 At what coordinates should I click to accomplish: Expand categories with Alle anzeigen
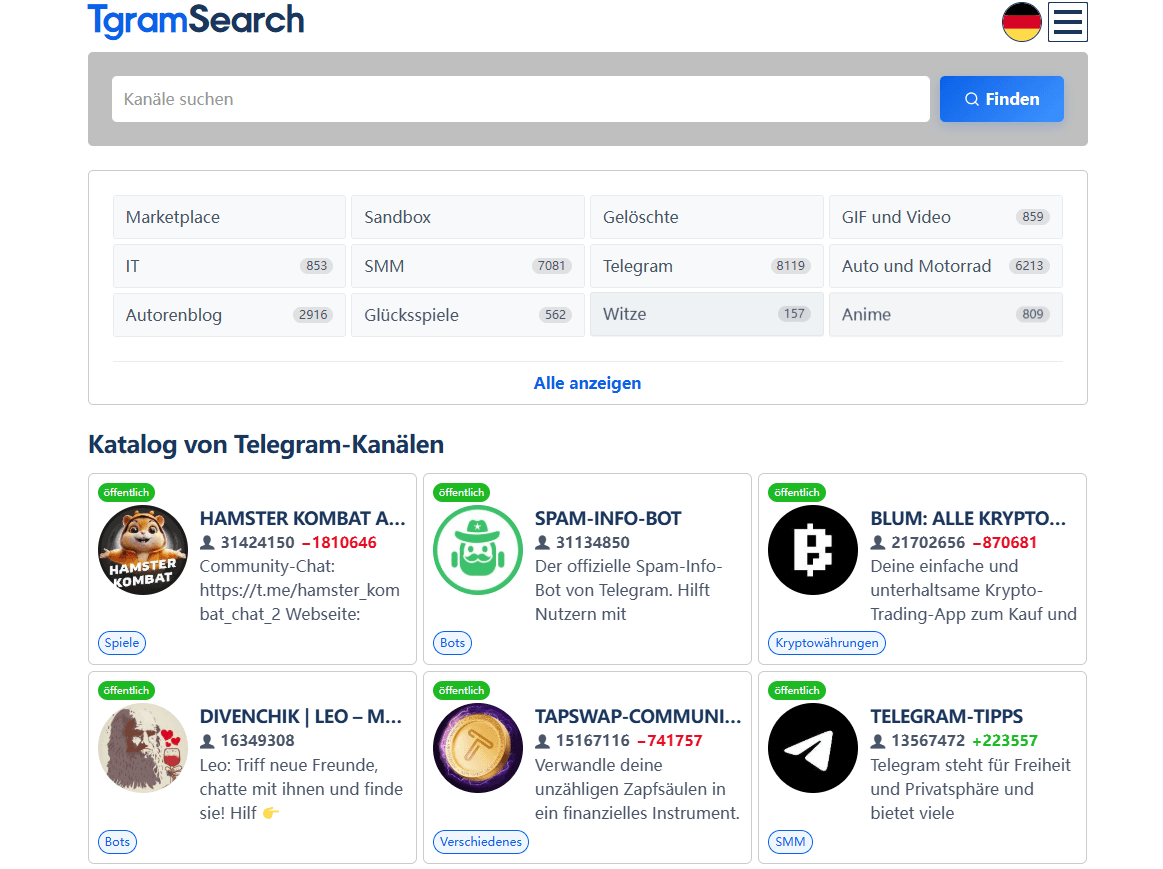click(x=587, y=383)
